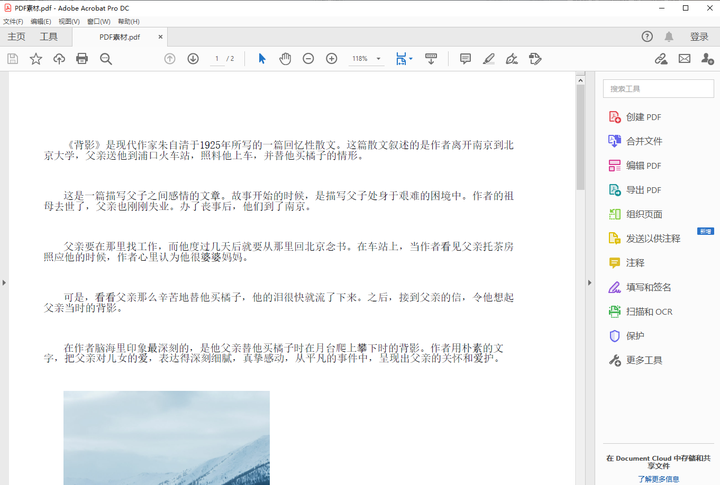Switch to the 主页 tab
The width and height of the screenshot is (720, 485).
coord(17,37)
